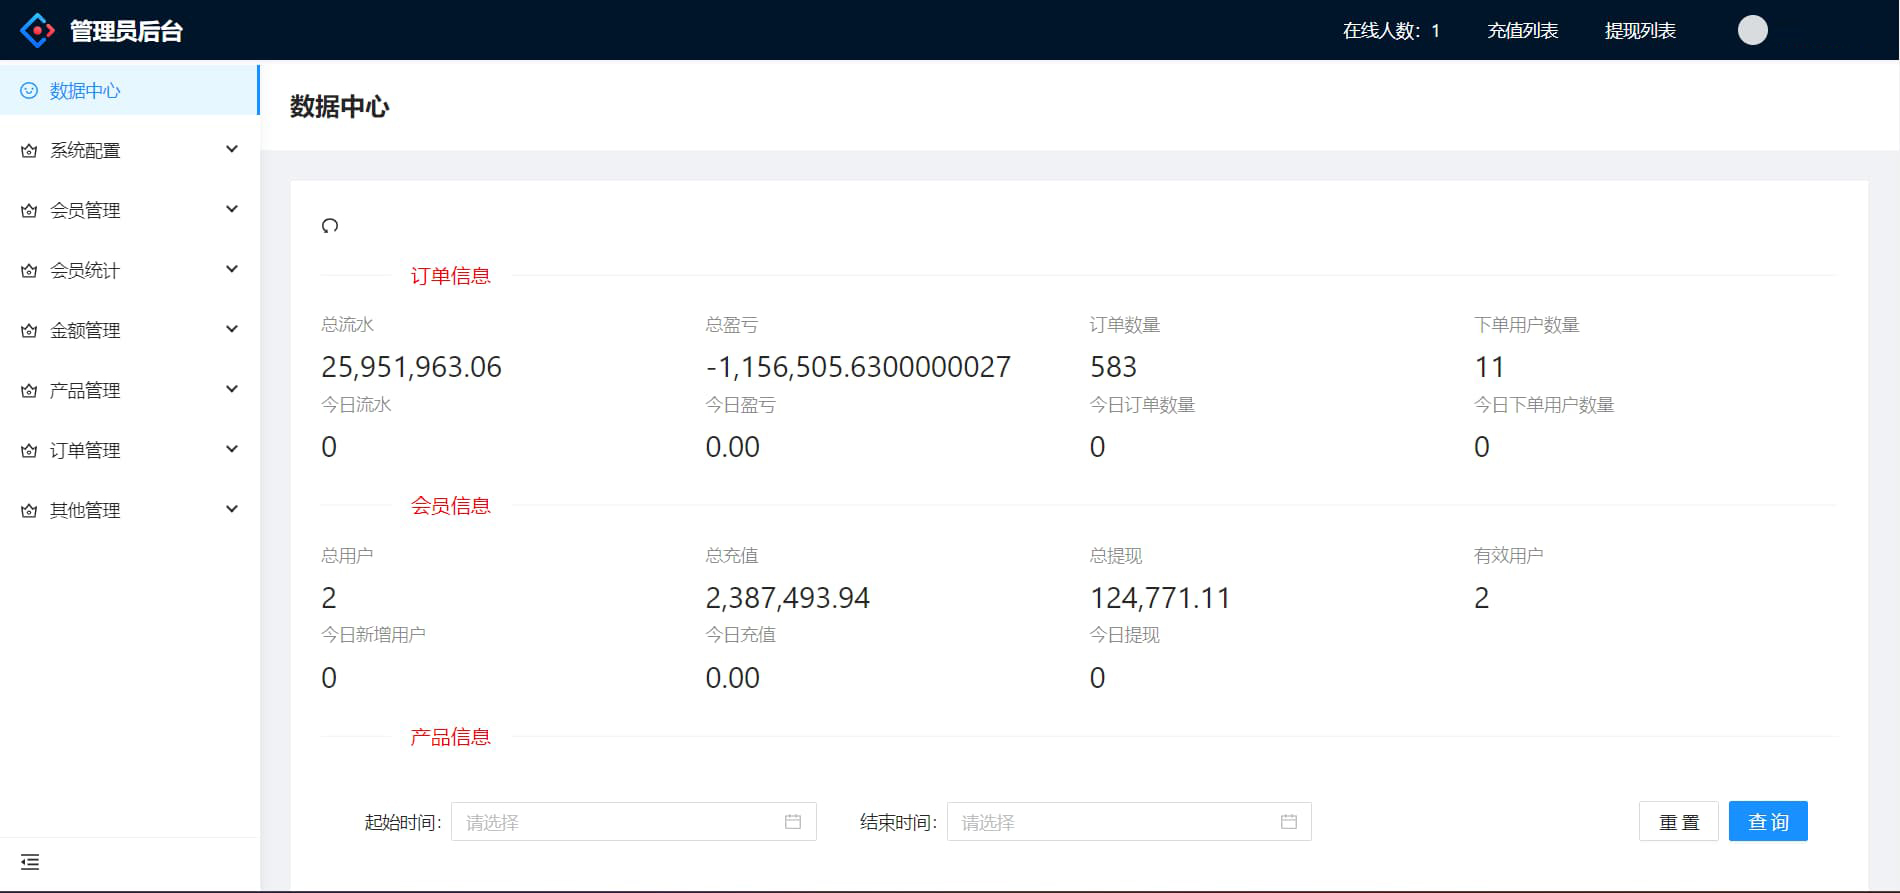Click the smiley icon beside 数据中心
The image size is (1900, 893).
(x=29, y=91)
